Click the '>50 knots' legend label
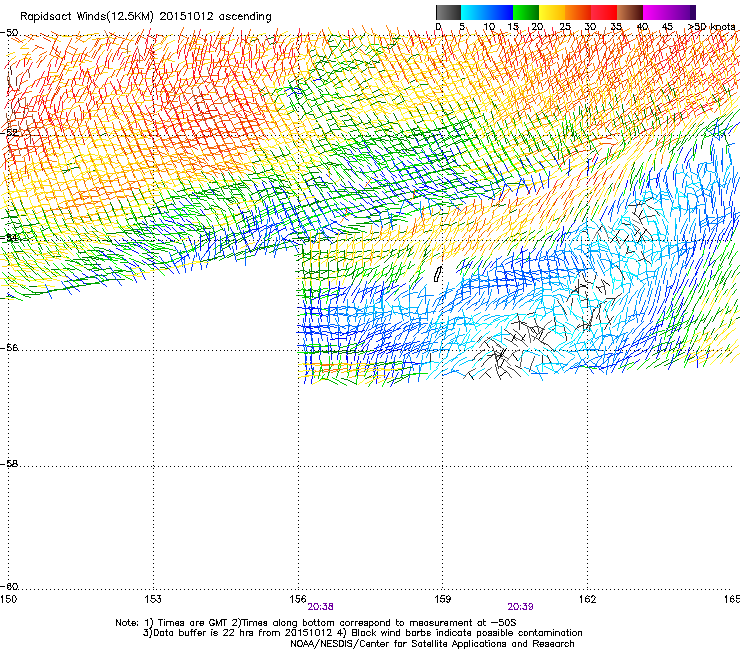The width and height of the screenshot is (740, 650). click(711, 27)
